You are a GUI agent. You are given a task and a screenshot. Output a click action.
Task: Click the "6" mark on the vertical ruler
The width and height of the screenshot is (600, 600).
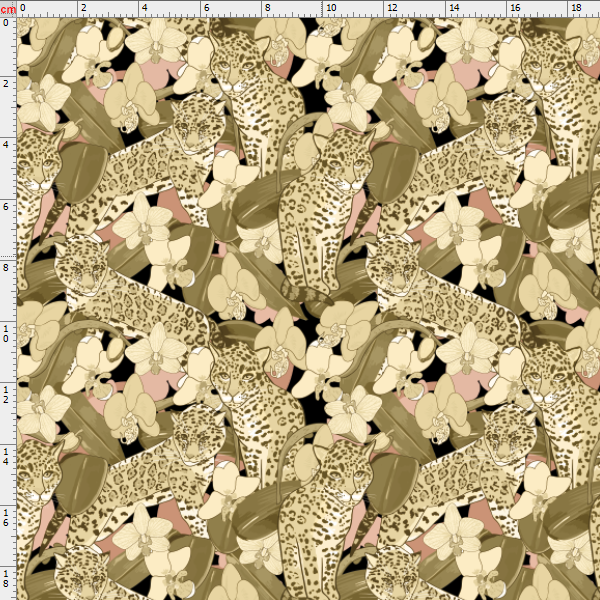(5, 207)
